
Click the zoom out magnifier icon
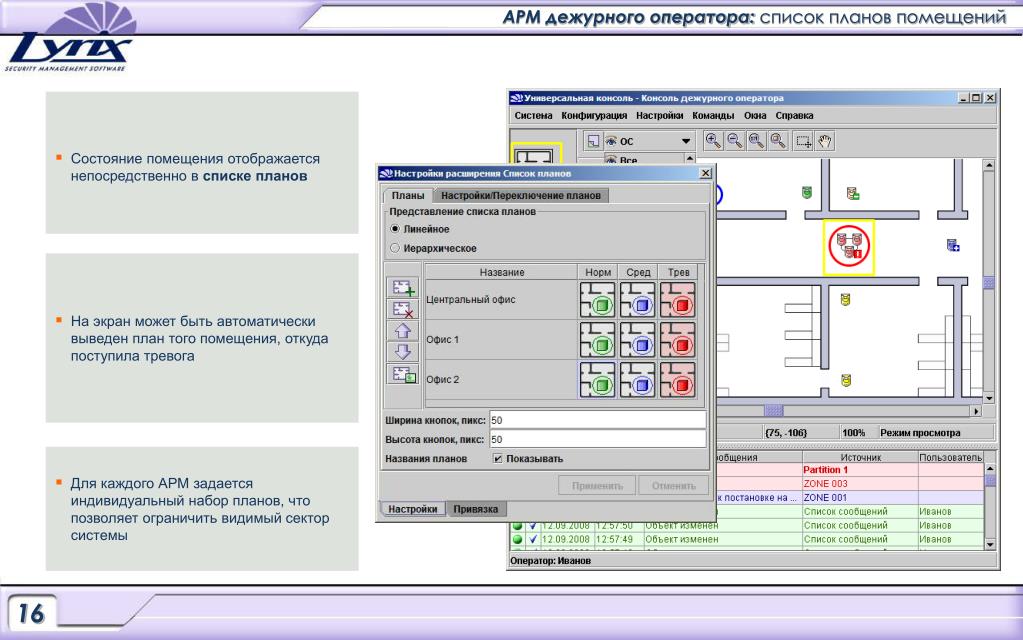tap(735, 141)
